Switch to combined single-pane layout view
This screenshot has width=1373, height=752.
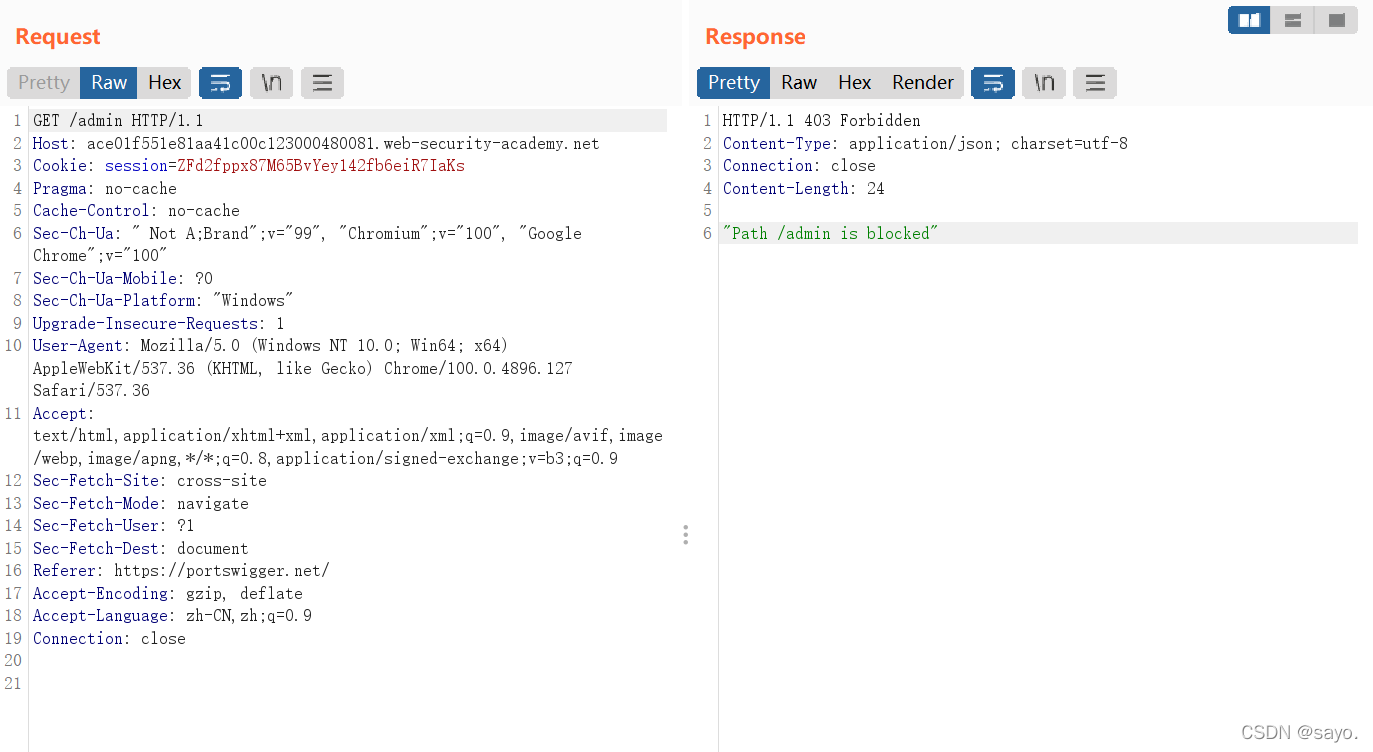(1337, 20)
